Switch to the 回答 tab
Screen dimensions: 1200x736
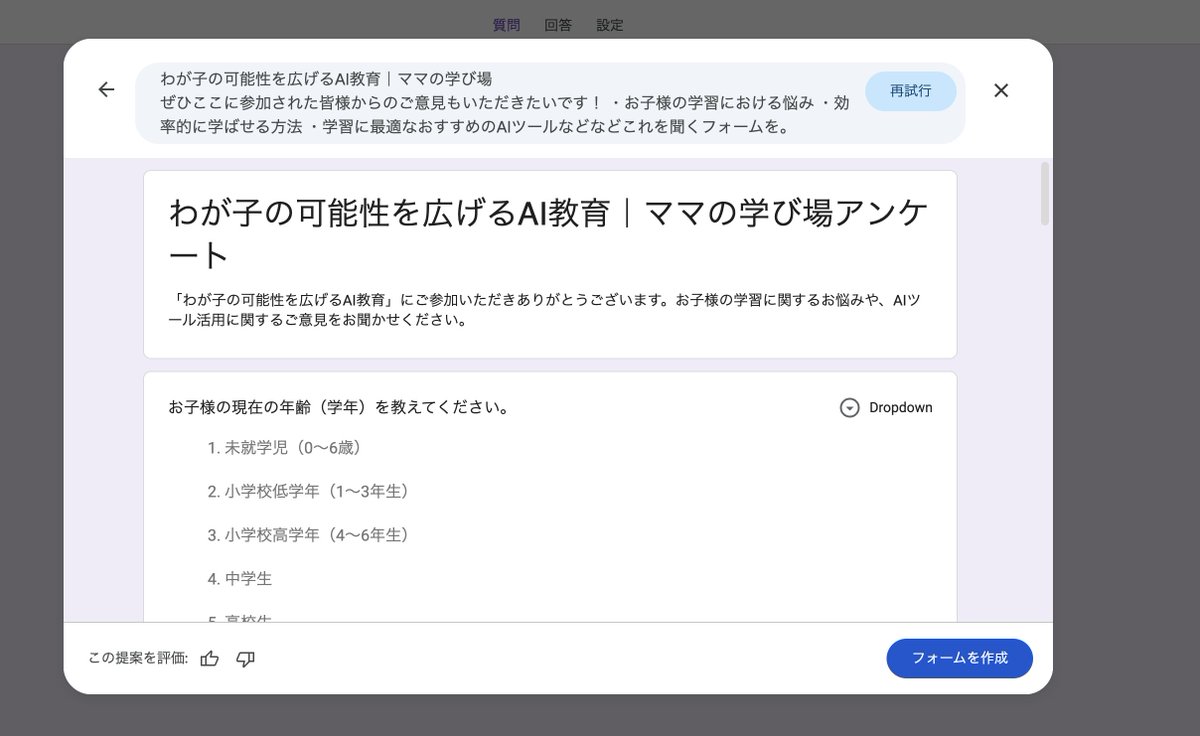558,25
